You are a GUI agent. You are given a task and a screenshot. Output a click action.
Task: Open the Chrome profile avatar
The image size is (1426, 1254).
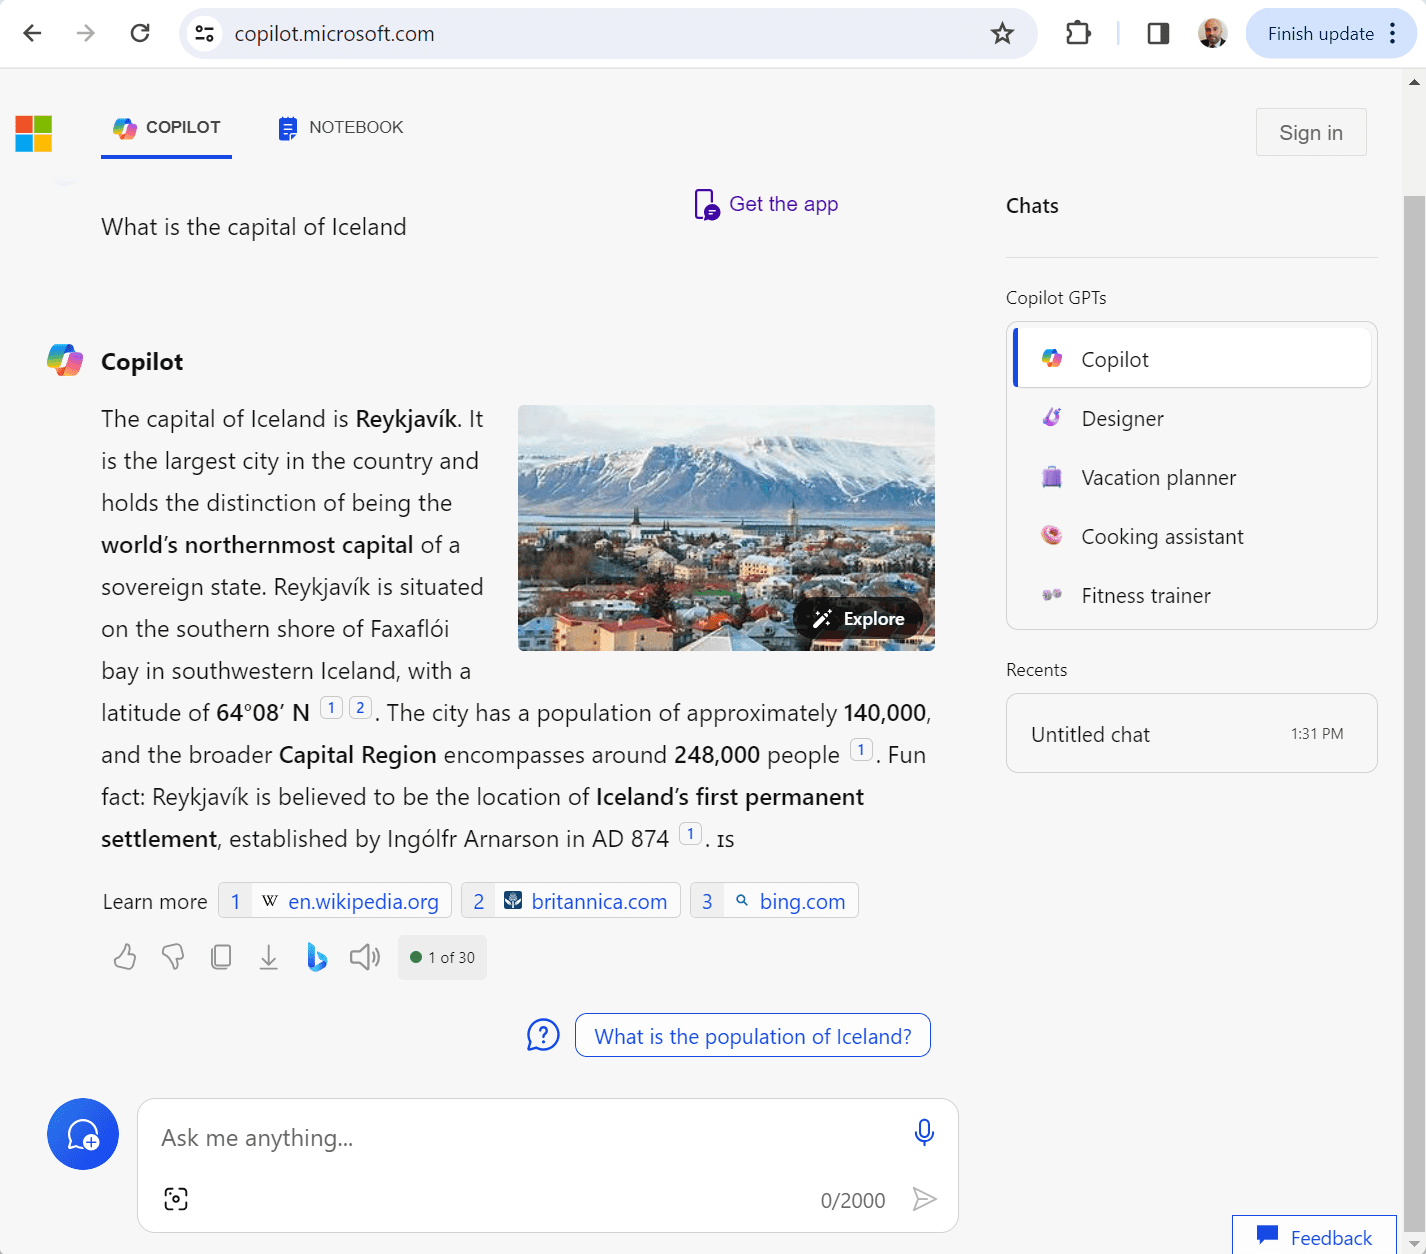pos(1213,34)
